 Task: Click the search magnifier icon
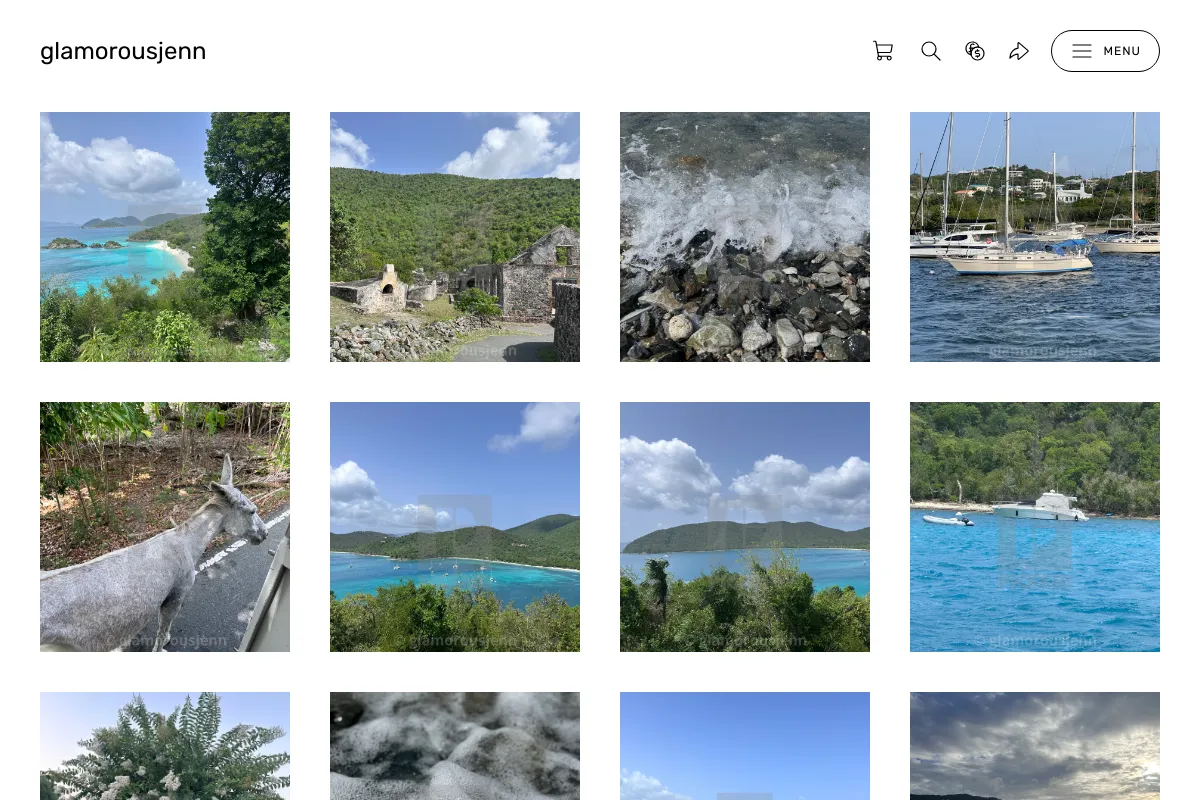pos(931,51)
